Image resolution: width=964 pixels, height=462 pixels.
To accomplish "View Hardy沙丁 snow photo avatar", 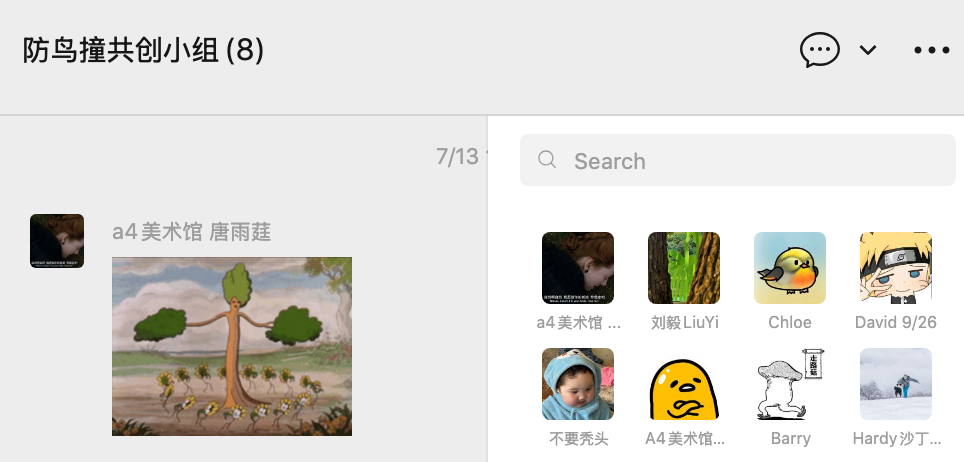I will point(896,384).
